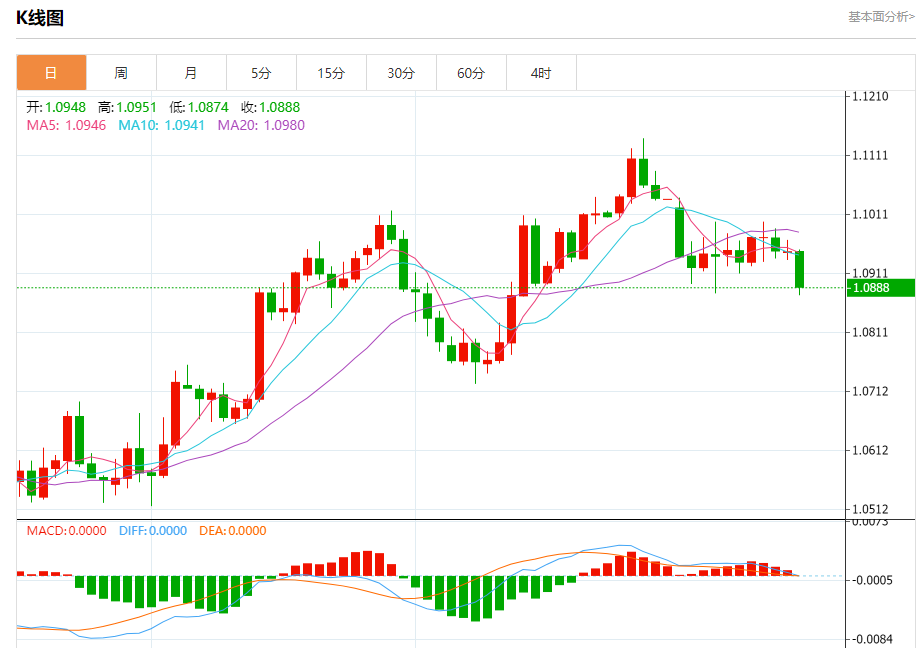Switch to the 月 monthly tab
This screenshot has width=923, height=648.
(x=191, y=73)
